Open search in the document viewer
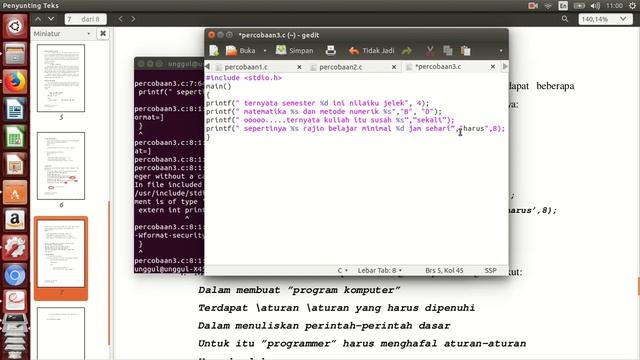The image size is (640, 360). [565, 19]
